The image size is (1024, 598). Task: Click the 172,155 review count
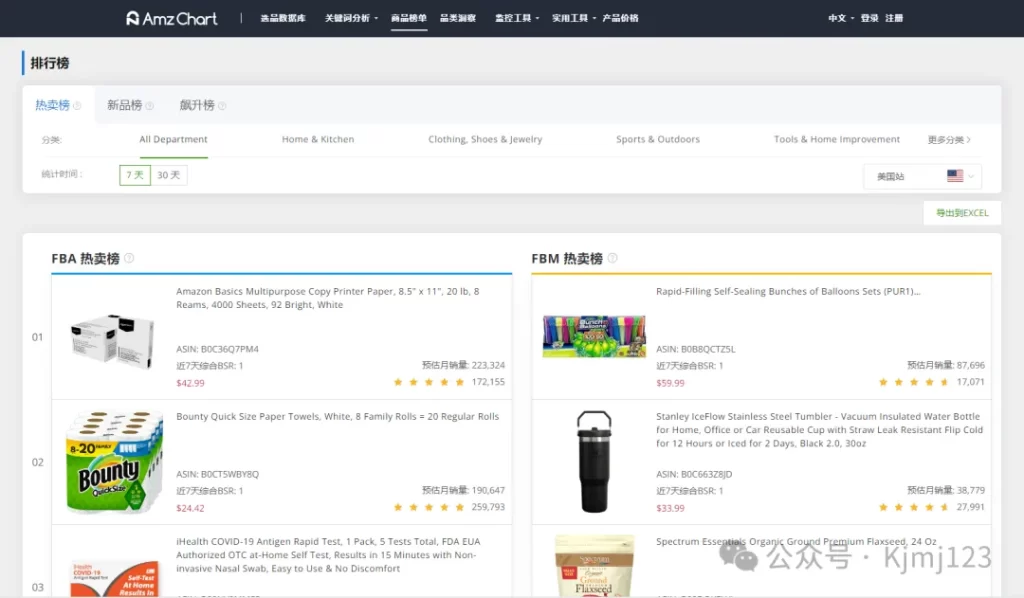pos(488,382)
